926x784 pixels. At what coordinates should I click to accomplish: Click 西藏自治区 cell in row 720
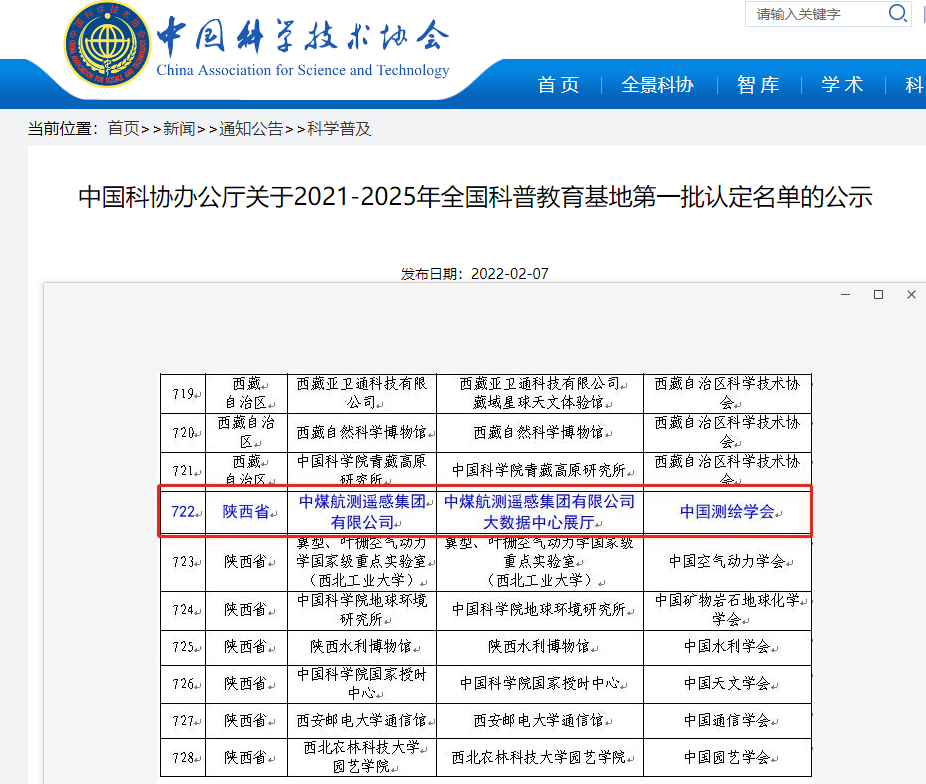click(246, 433)
